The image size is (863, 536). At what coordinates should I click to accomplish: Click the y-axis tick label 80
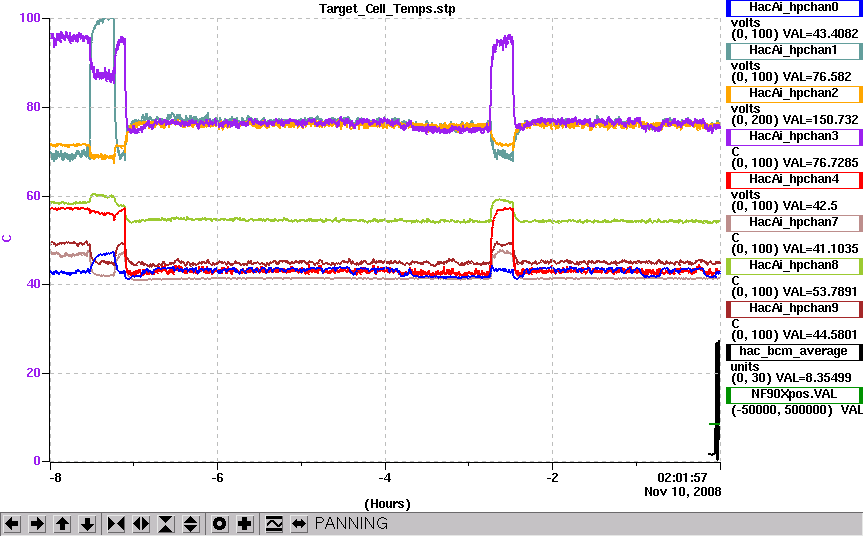tap(34, 107)
